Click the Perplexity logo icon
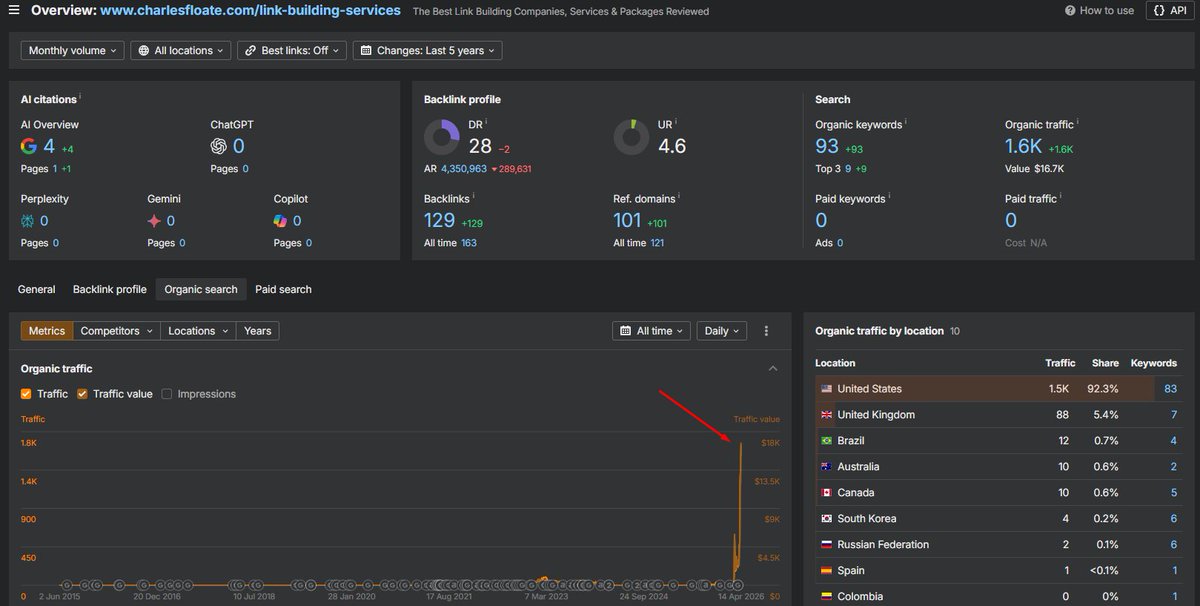The image size is (1200, 606). pyautogui.click(x=27, y=221)
